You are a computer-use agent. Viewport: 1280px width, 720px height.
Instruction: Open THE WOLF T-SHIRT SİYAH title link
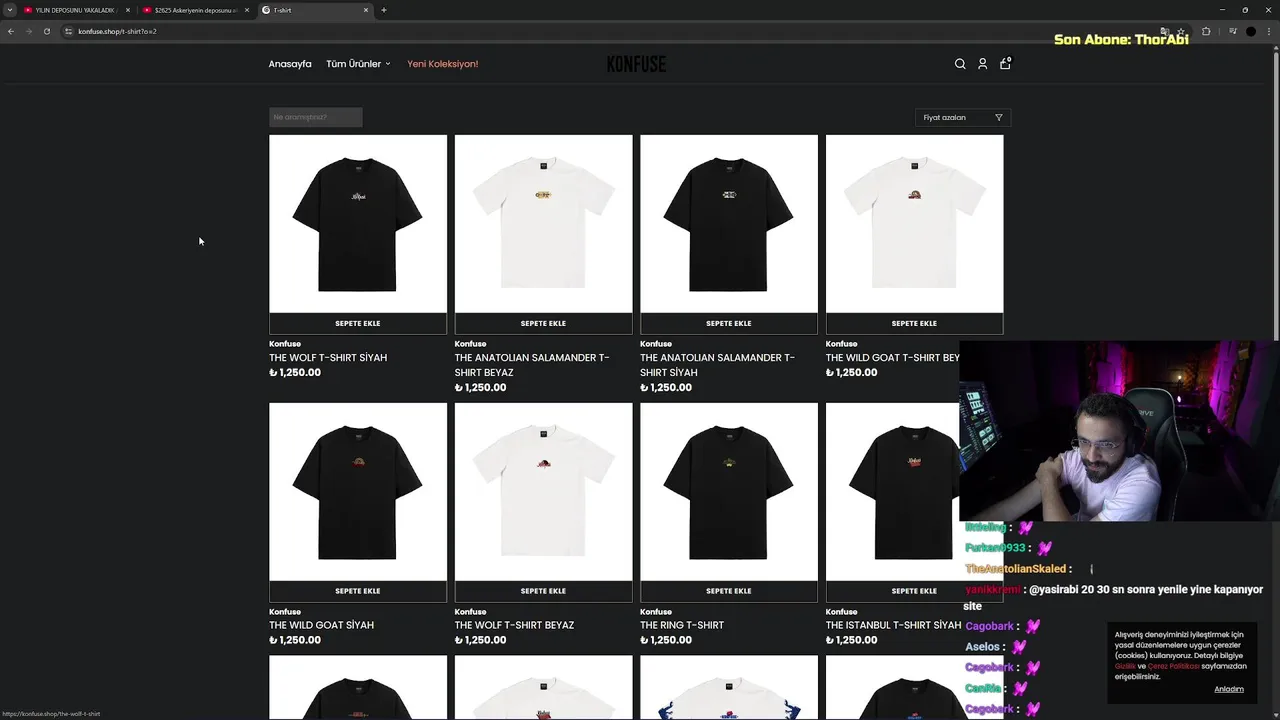coord(328,357)
